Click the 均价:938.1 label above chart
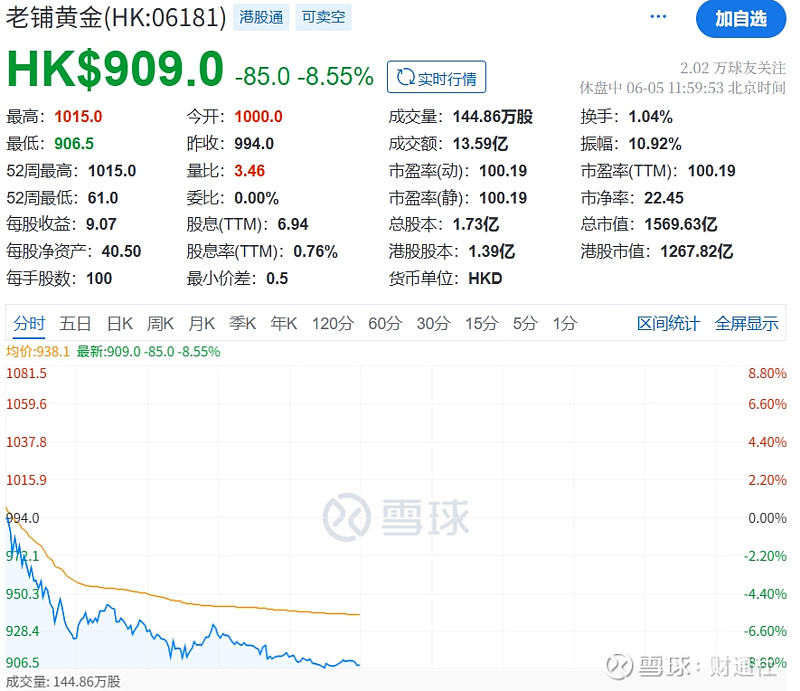Viewport: 800px width, 691px height. tap(38, 352)
